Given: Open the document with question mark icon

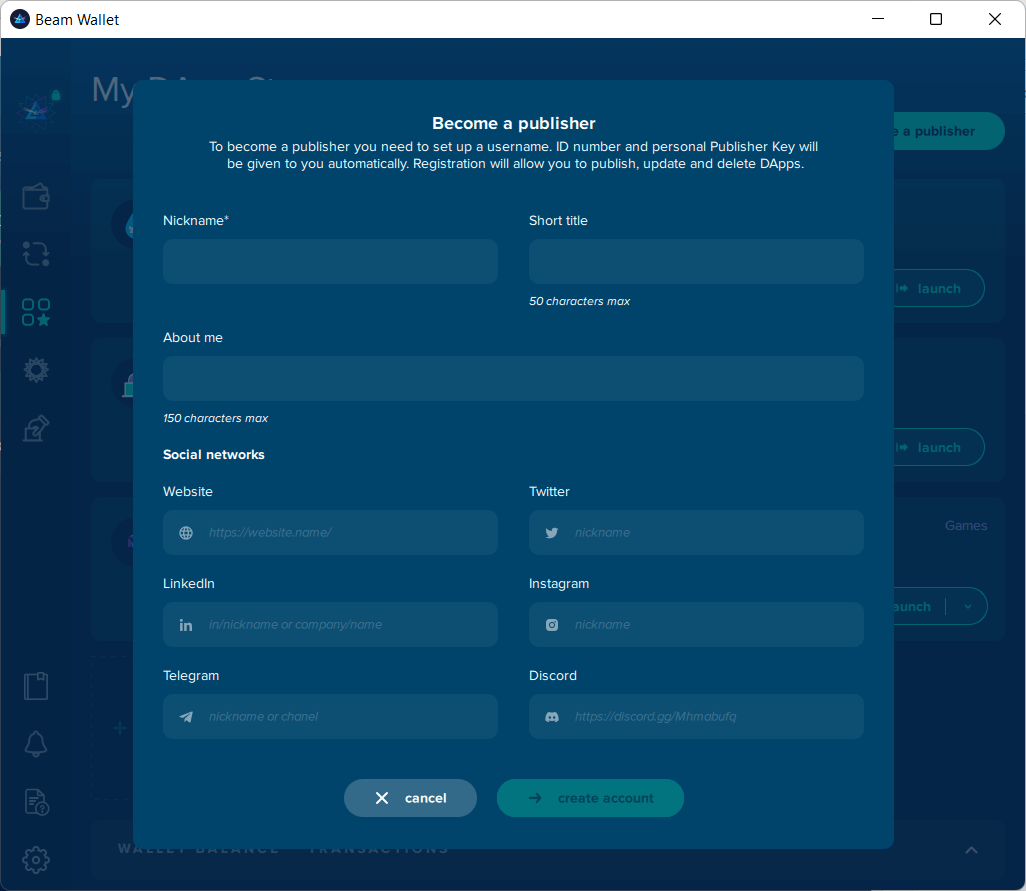Looking at the screenshot, I should pyautogui.click(x=36, y=801).
